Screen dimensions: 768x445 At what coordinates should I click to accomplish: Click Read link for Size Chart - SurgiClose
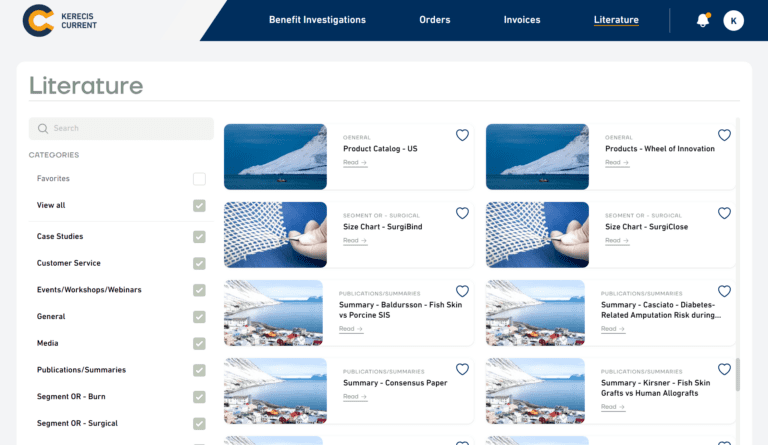pyautogui.click(x=617, y=240)
